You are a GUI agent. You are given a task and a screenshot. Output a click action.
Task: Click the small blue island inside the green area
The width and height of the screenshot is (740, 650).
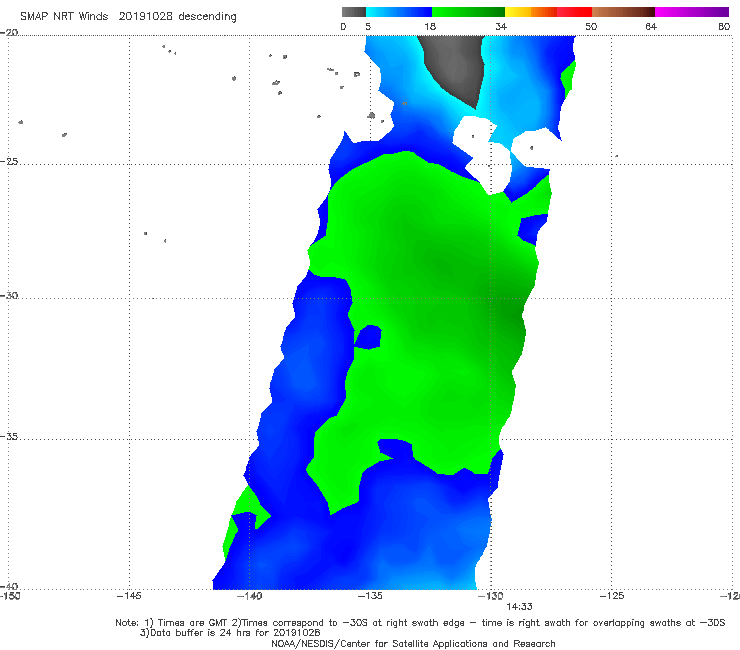pos(369,337)
